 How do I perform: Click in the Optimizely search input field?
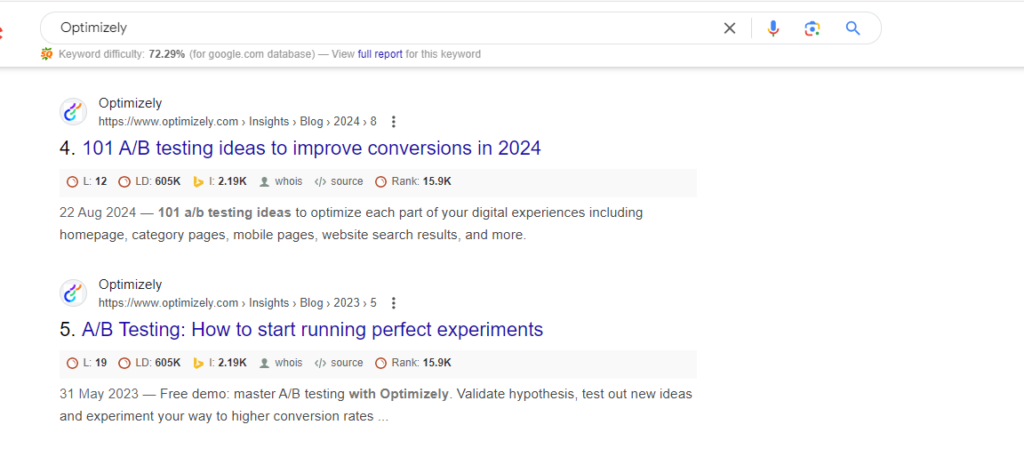coord(380,28)
